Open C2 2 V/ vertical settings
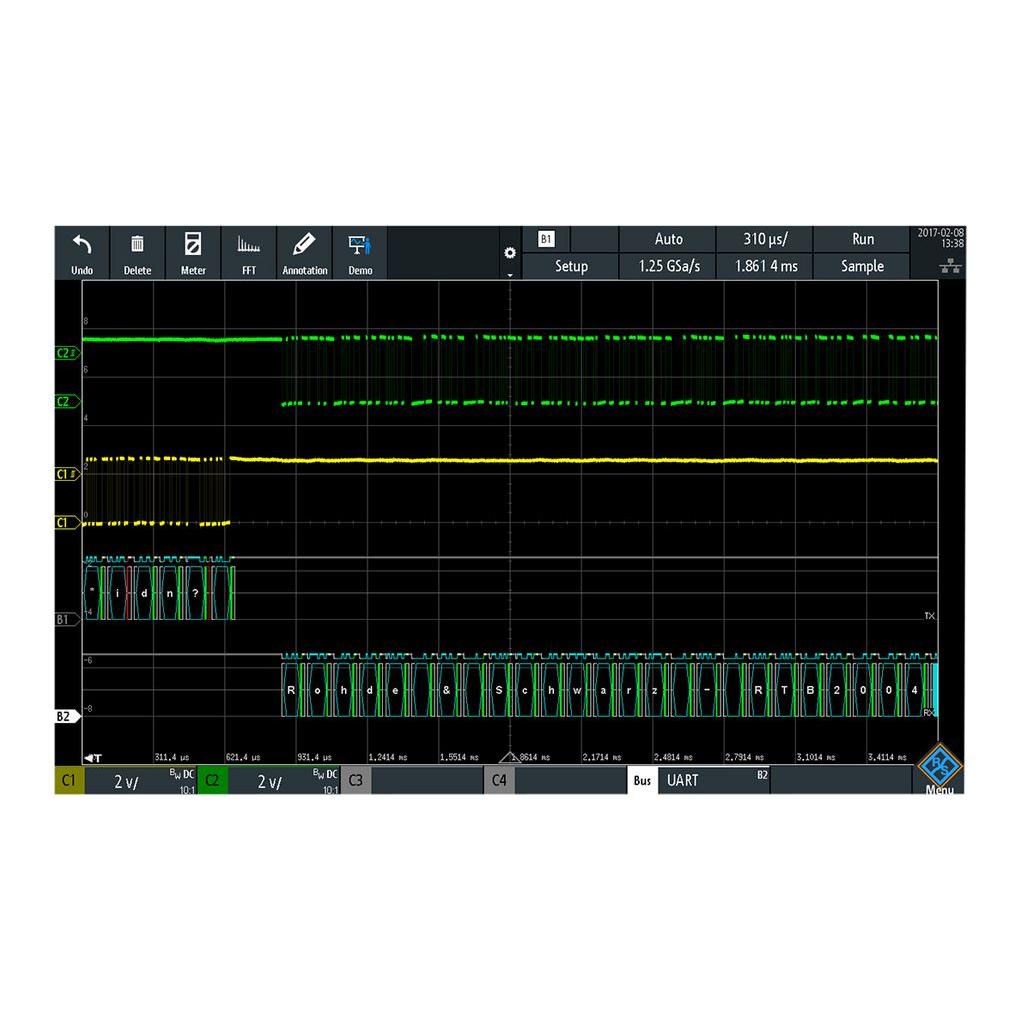The image size is (1020, 1020). point(284,781)
